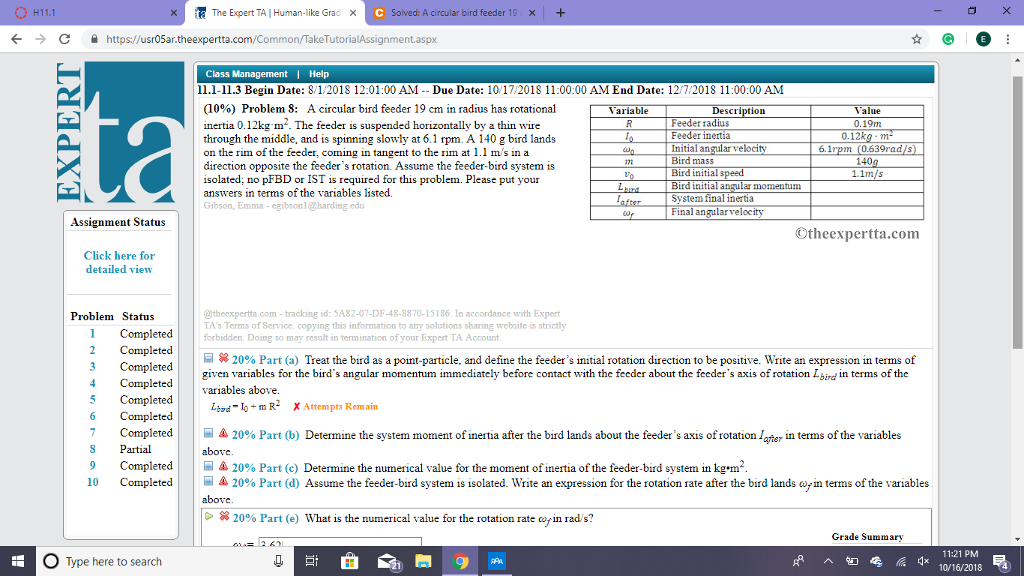The width and height of the screenshot is (1024, 576).
Task: Click Part (a) red X status icon
Action: 223,358
